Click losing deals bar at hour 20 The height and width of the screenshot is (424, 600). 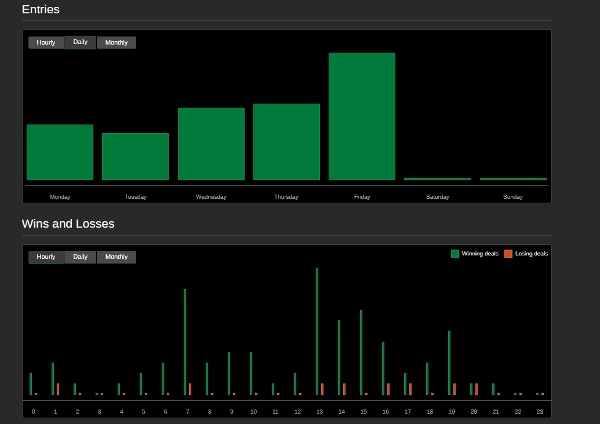476,389
